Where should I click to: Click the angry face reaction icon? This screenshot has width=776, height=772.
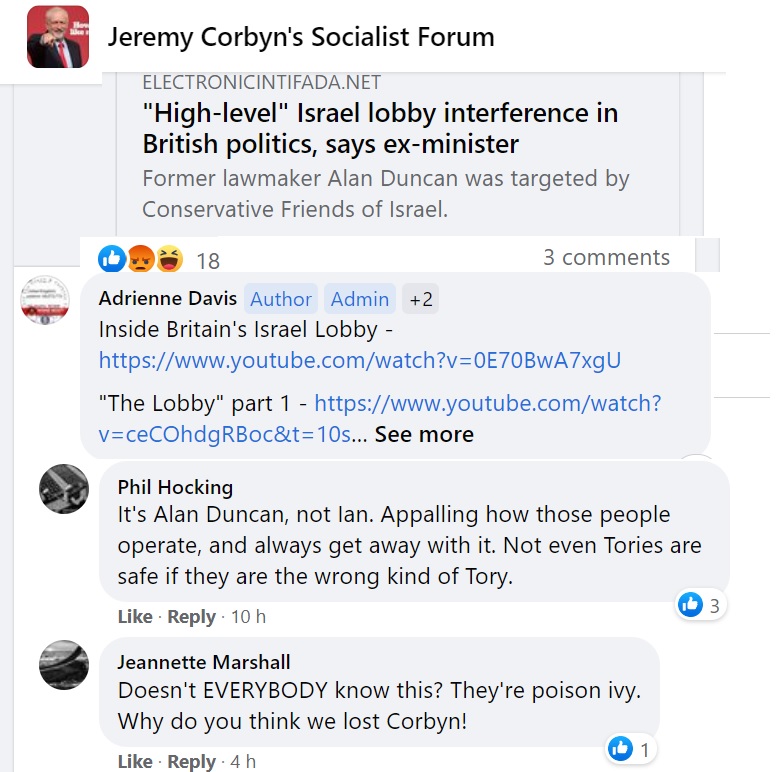(x=141, y=259)
